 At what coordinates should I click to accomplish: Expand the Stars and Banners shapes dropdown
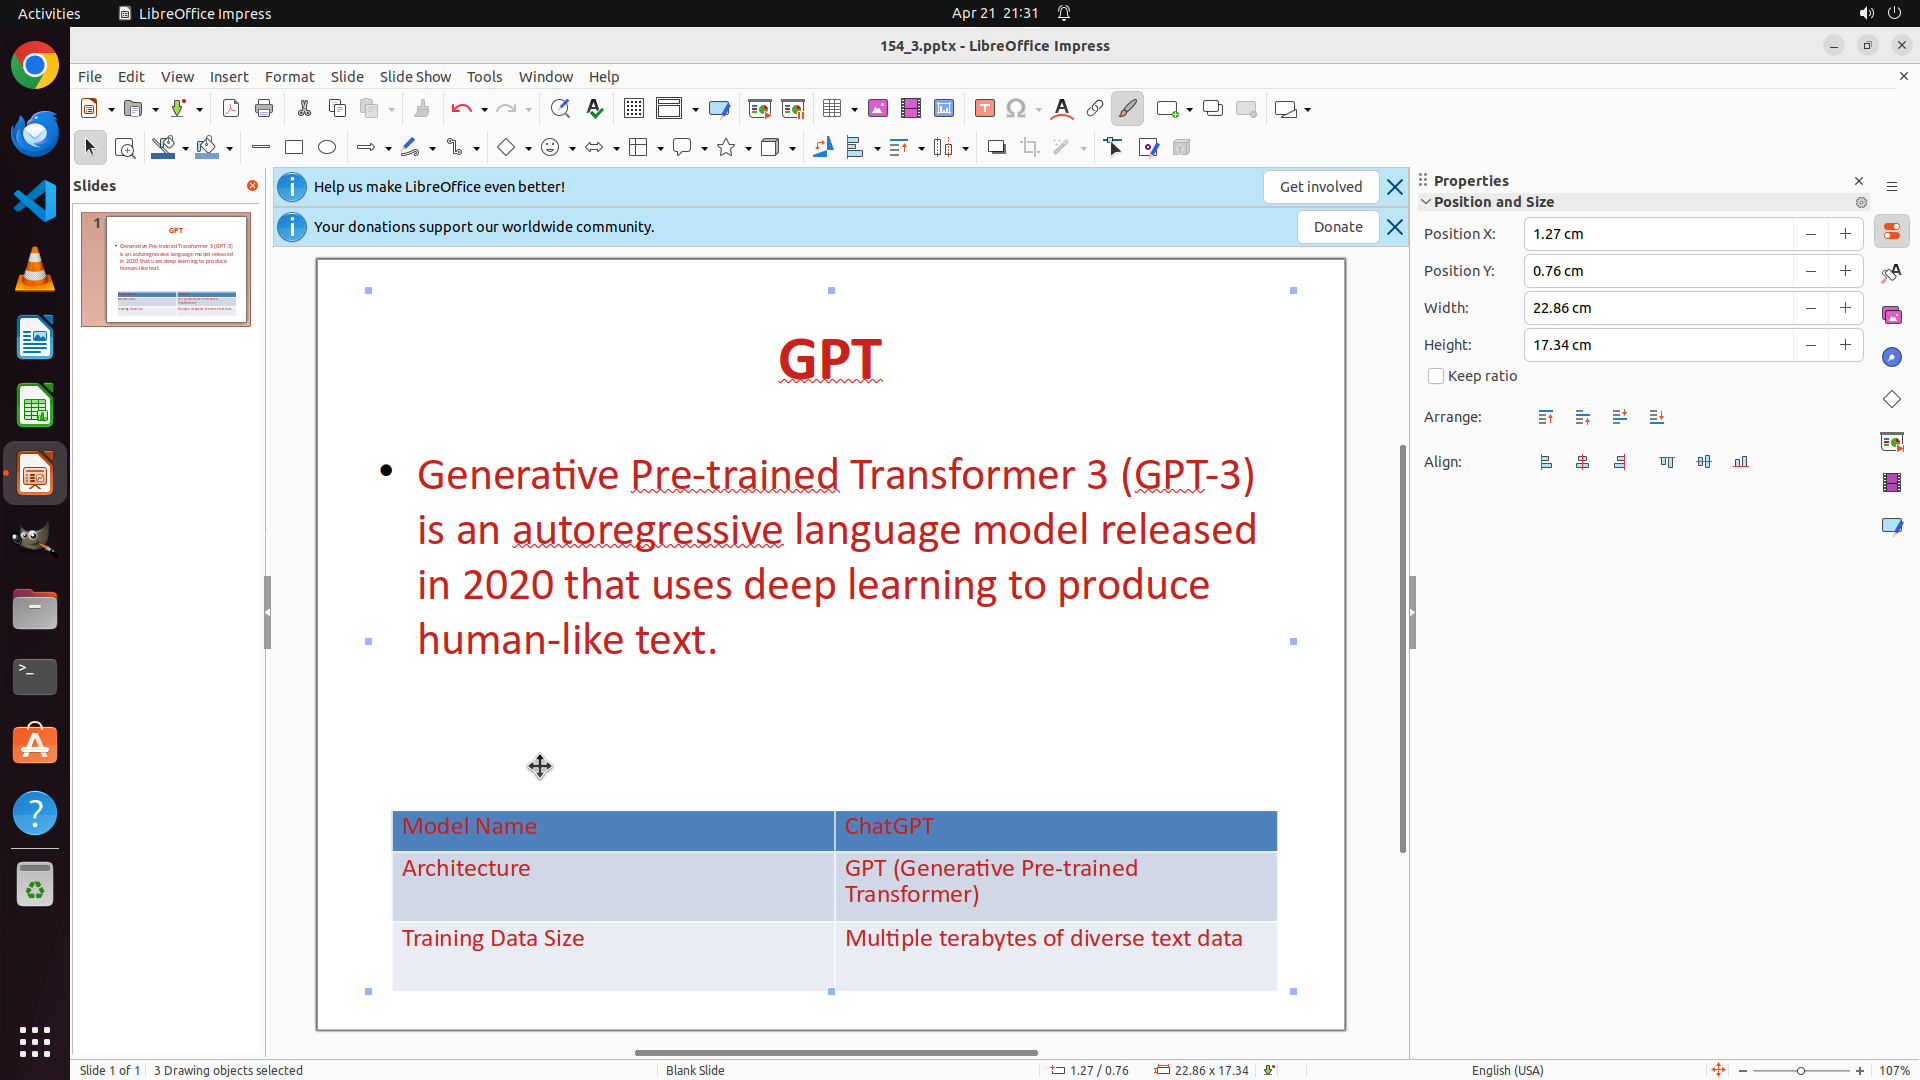(x=748, y=149)
